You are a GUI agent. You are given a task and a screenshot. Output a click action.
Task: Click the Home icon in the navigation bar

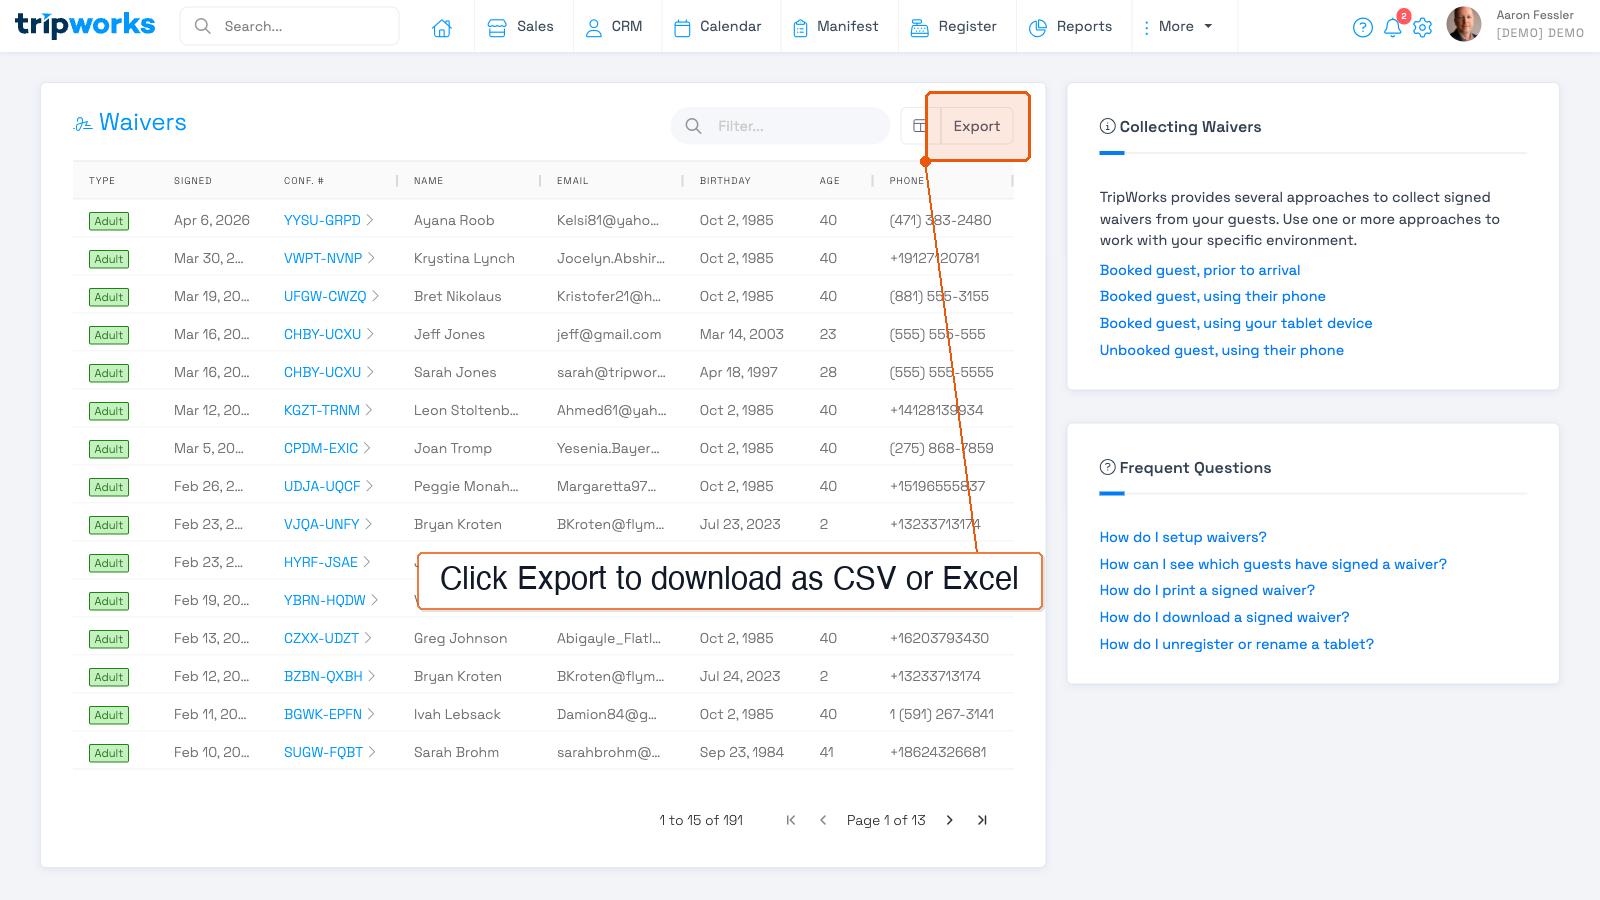[442, 27]
